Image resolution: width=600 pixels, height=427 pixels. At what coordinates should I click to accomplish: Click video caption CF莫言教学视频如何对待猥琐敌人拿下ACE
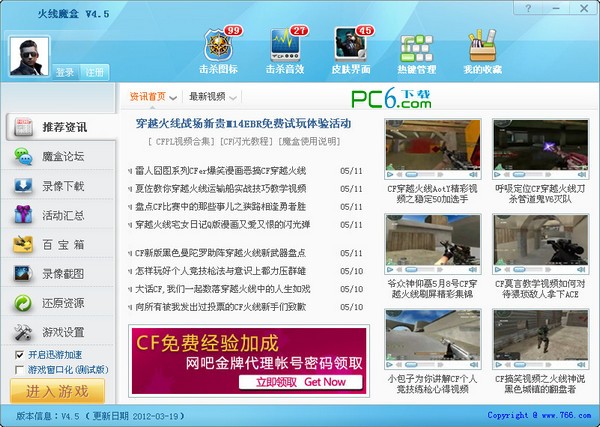tap(540, 289)
